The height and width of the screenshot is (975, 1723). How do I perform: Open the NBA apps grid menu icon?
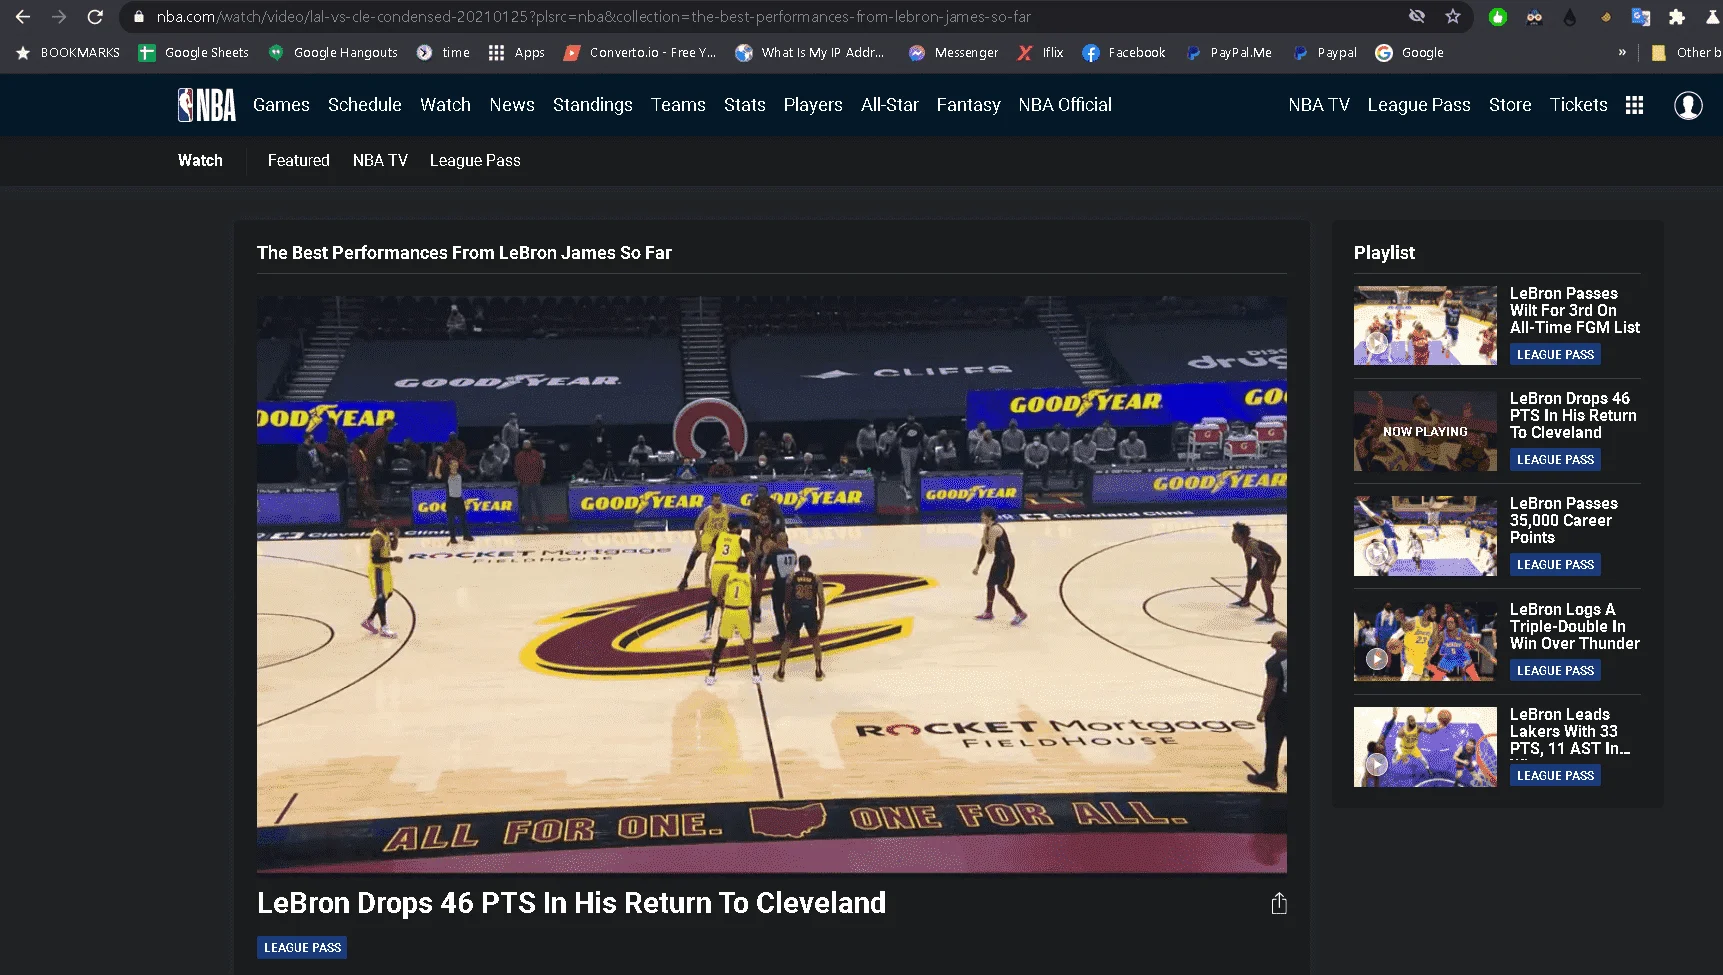point(1634,105)
